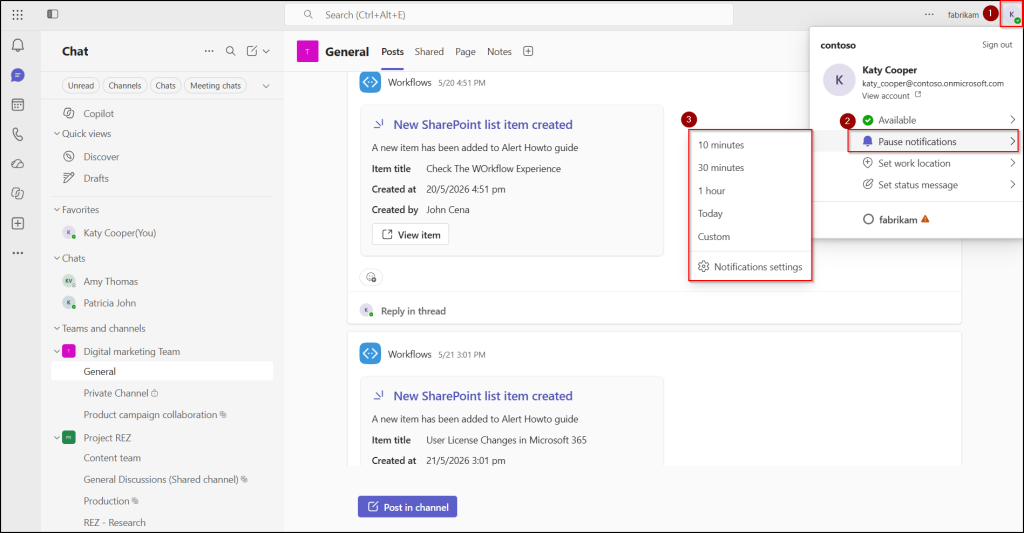Switch to Shared tab
The image size is (1024, 533).
point(429,52)
